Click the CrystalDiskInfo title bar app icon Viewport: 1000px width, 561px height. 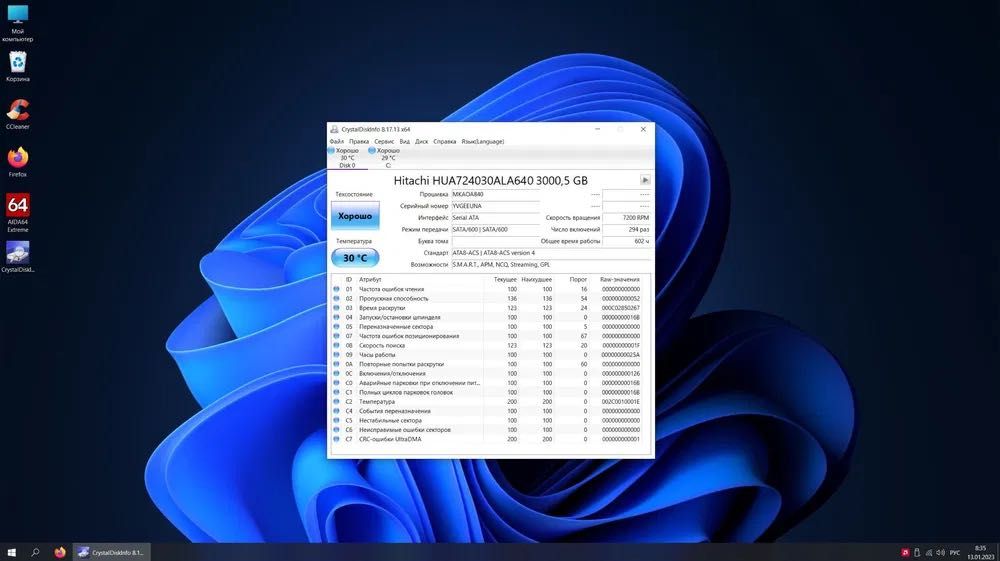coord(334,129)
